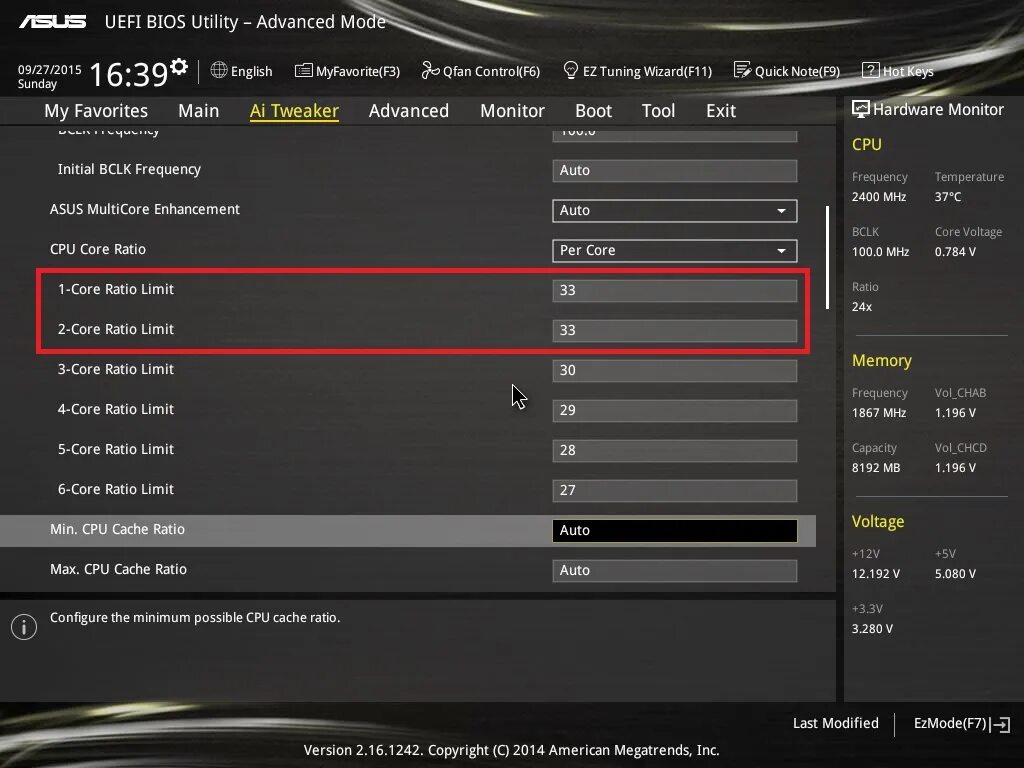Open the Monitor tab
Viewport: 1024px width, 768px height.
coord(512,111)
